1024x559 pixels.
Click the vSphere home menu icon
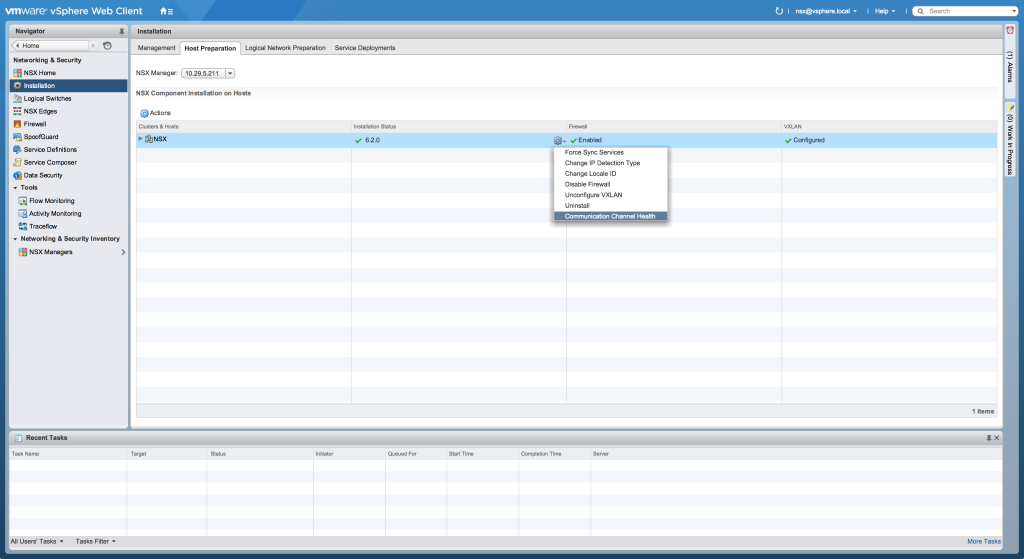(167, 11)
